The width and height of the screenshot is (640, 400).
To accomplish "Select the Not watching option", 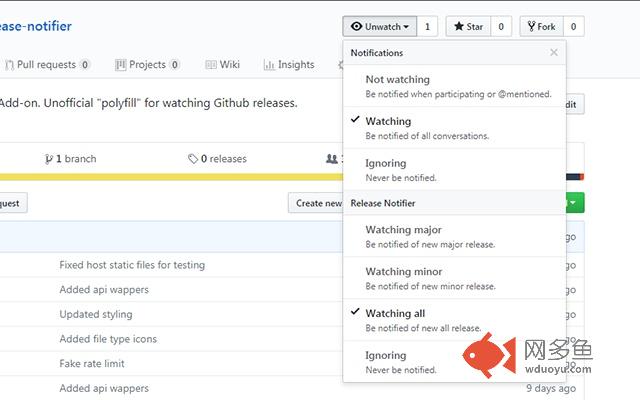I will [x=455, y=86].
